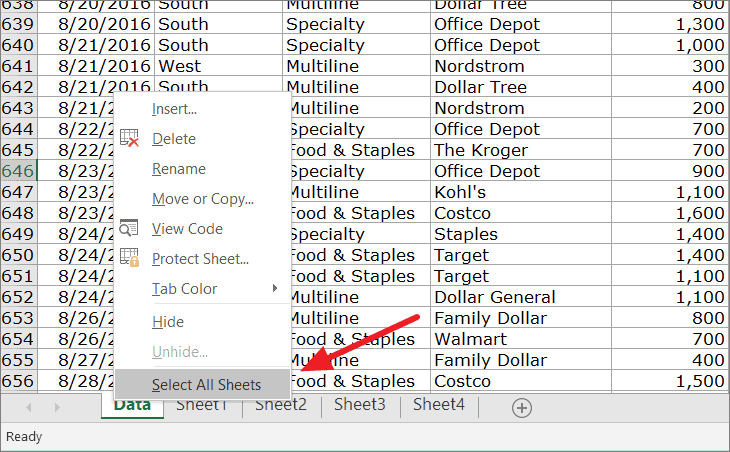The width and height of the screenshot is (730, 452).
Task: Click the Ready status bar indicator
Action: click(x=24, y=437)
